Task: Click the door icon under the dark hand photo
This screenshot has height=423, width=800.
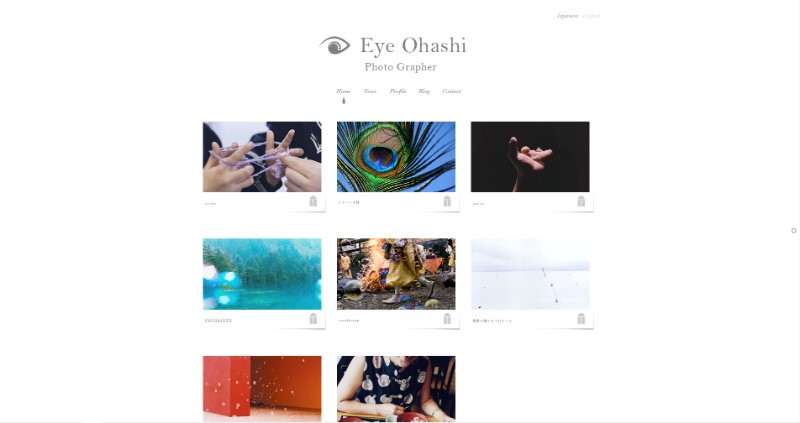Action: [581, 201]
